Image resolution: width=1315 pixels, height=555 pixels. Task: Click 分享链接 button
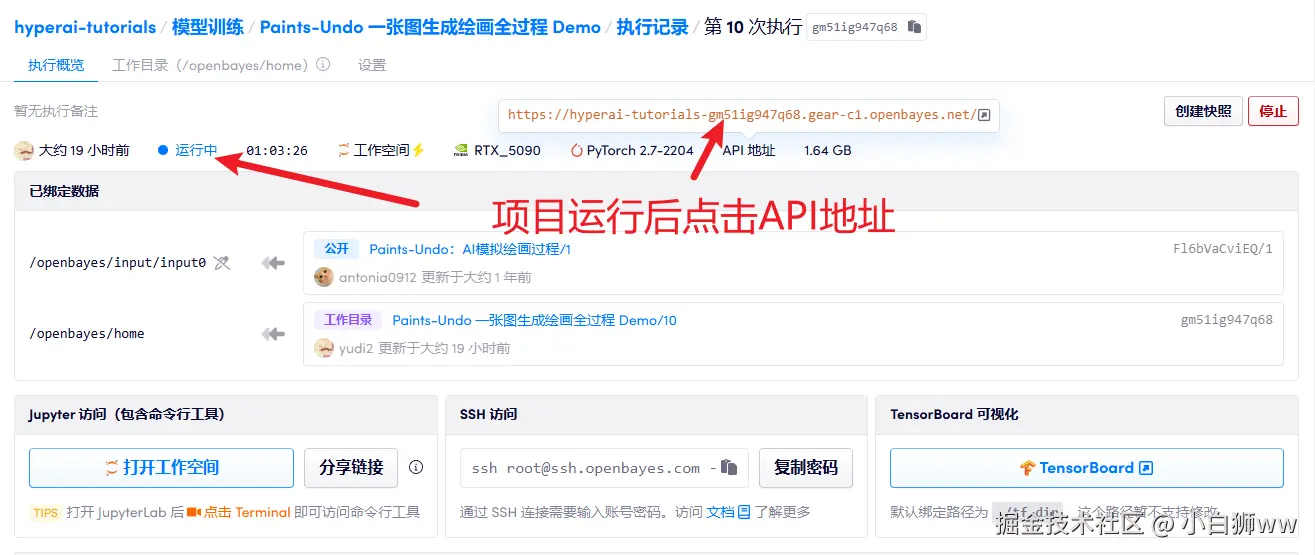[x=351, y=467]
